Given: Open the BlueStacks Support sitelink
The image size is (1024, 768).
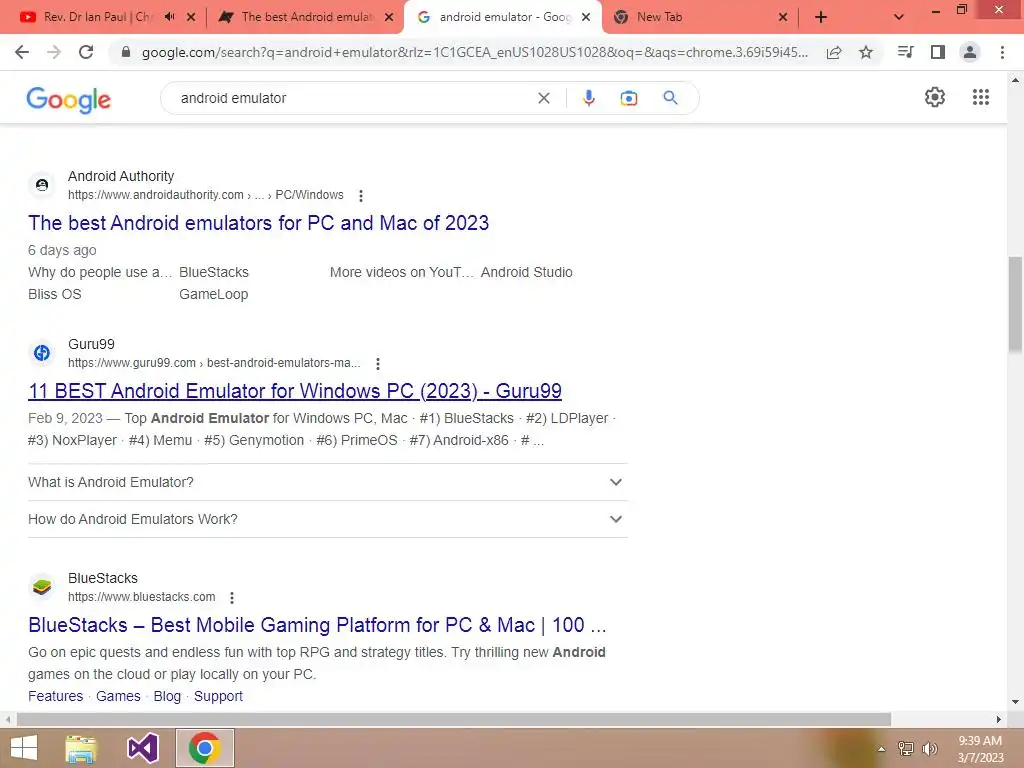Looking at the screenshot, I should point(218,696).
